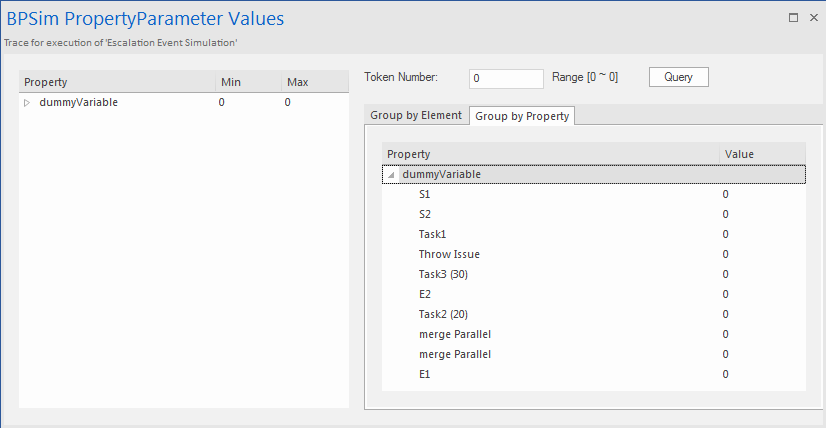
Task: Select the Group by Property tab
Action: [522, 116]
